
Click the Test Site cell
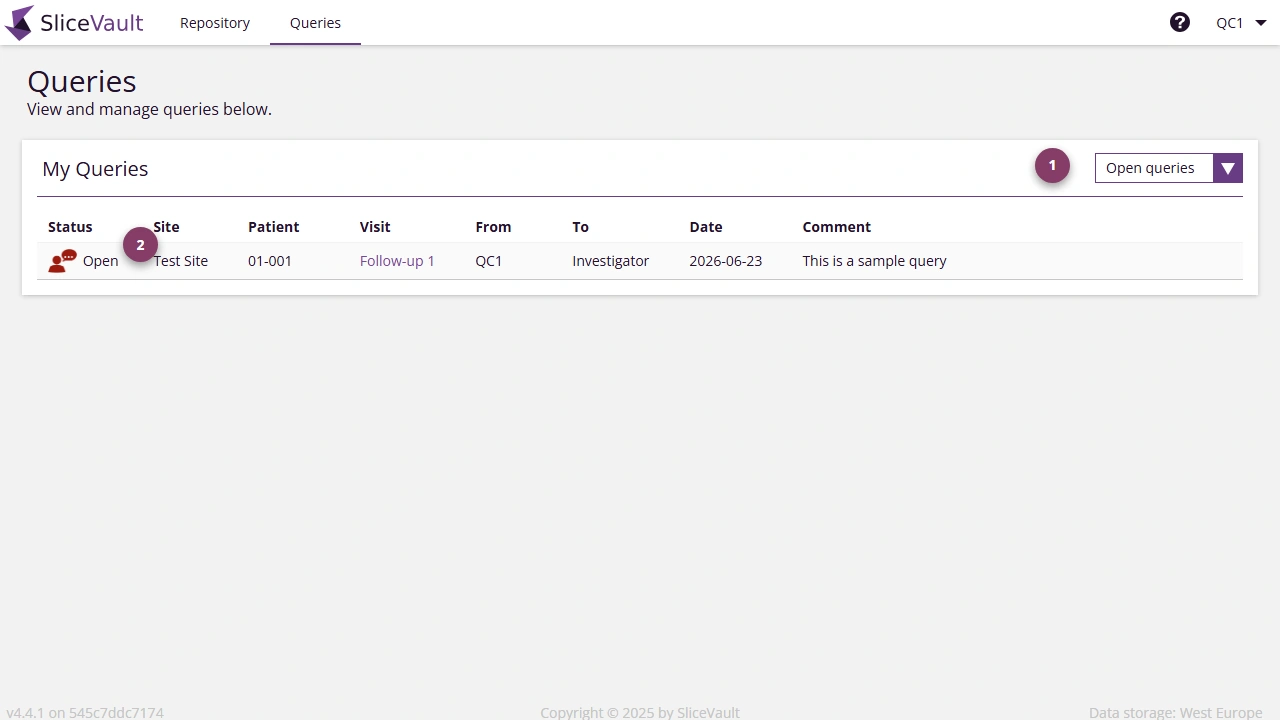181,261
